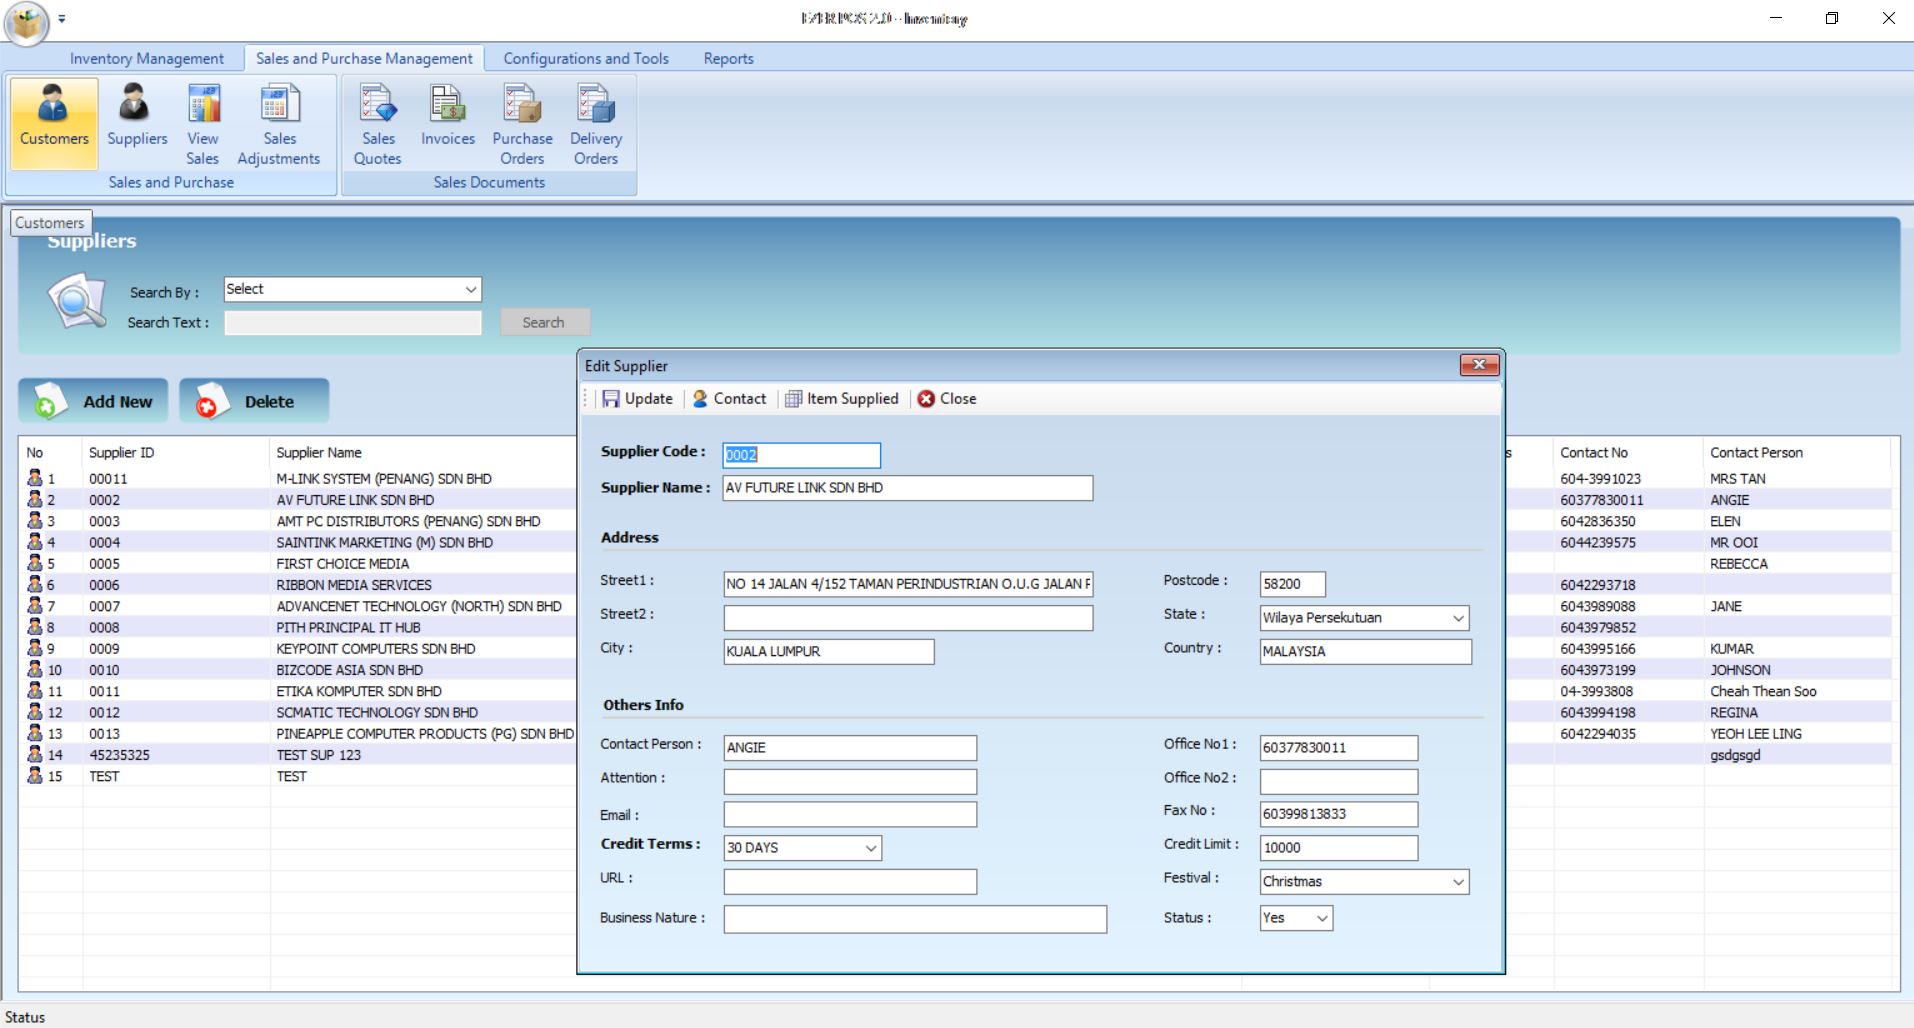Select RIBBON MEDIA SERVICES row
The height and width of the screenshot is (1028, 1914).
pyautogui.click(x=354, y=585)
